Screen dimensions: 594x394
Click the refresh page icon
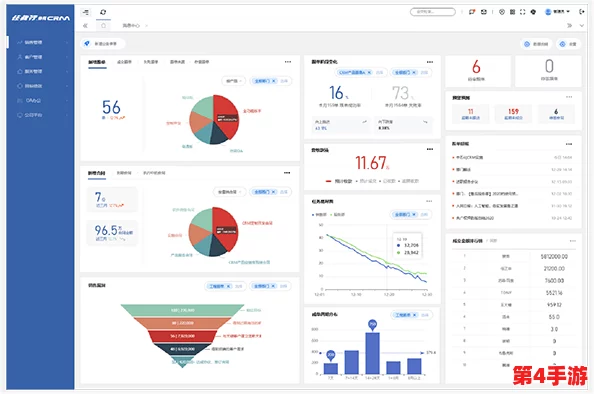103,12
